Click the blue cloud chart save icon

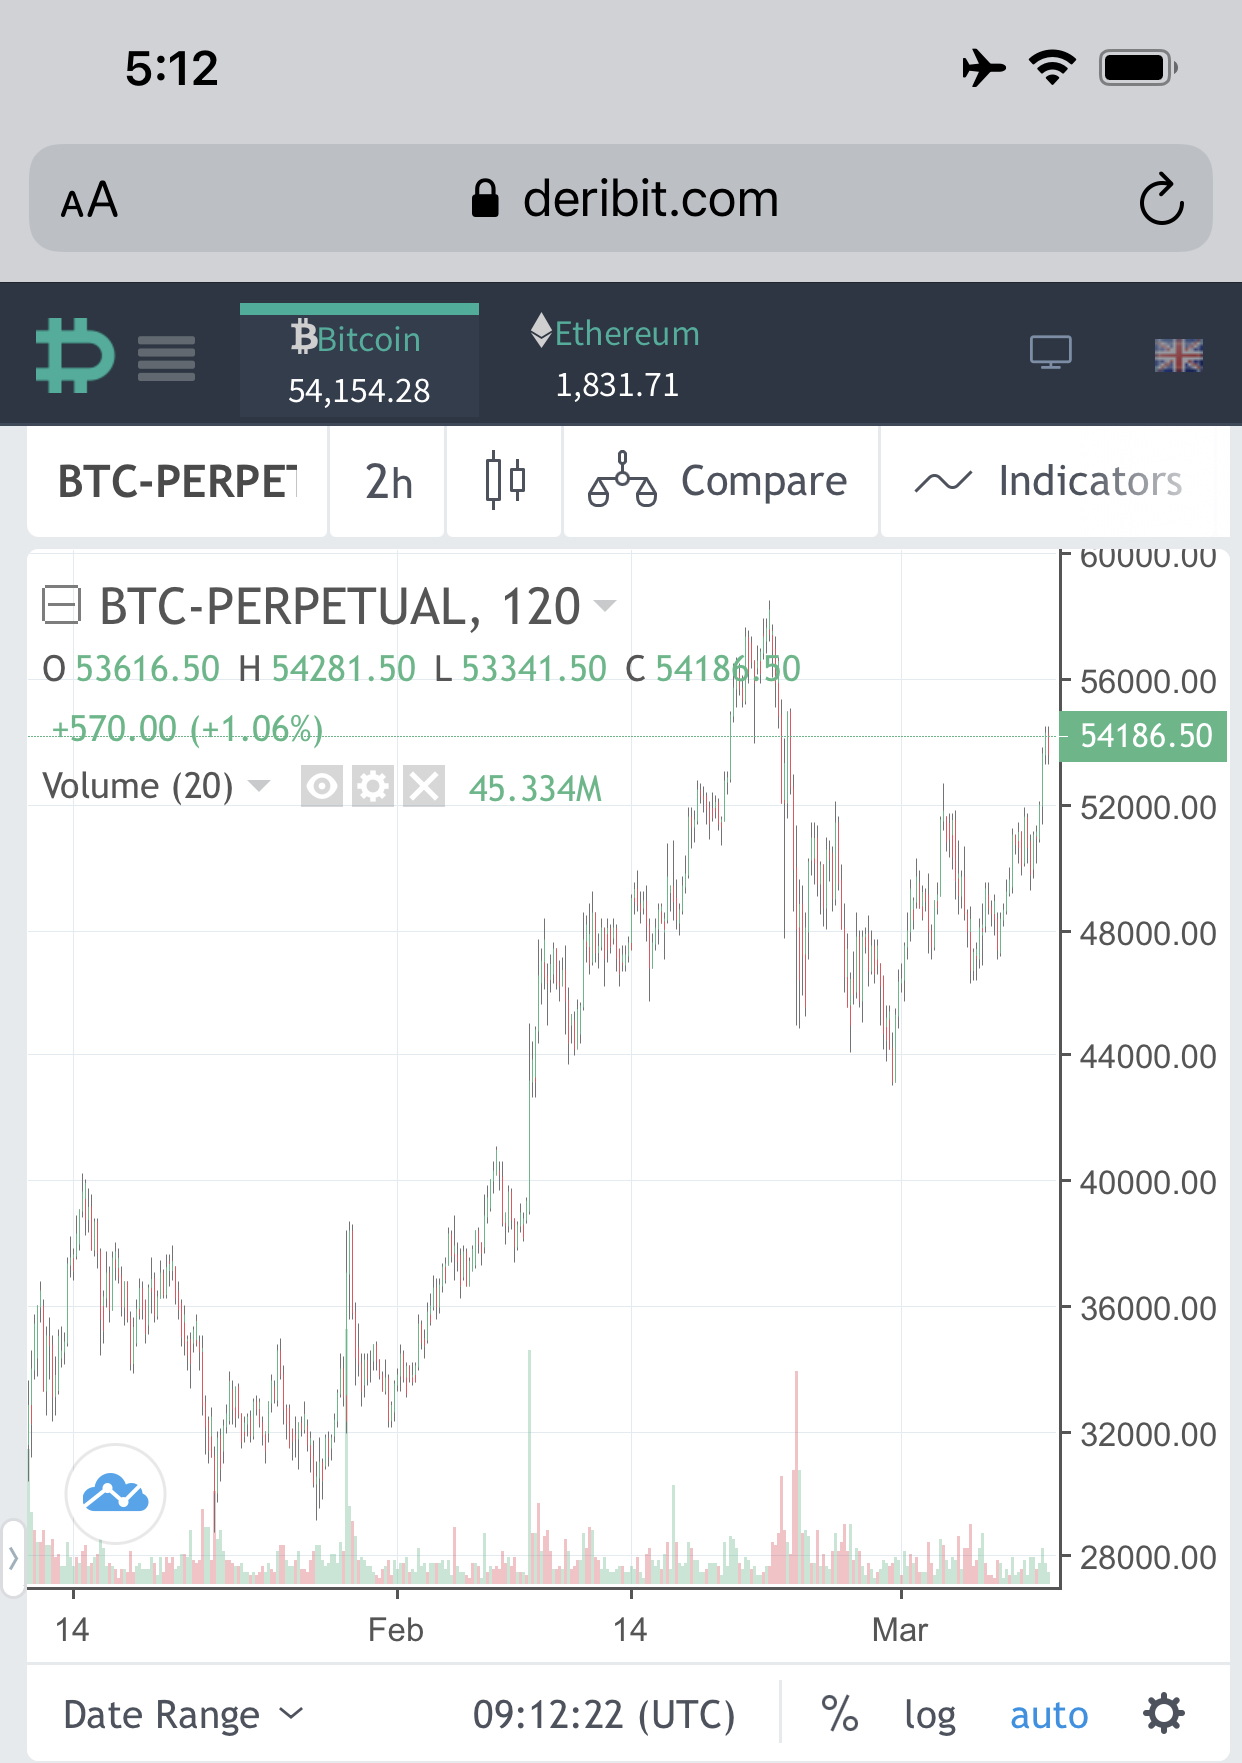point(116,1494)
